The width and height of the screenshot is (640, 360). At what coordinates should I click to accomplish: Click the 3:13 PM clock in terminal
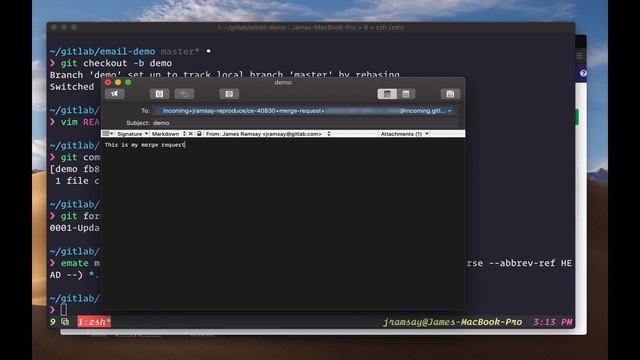(553, 322)
